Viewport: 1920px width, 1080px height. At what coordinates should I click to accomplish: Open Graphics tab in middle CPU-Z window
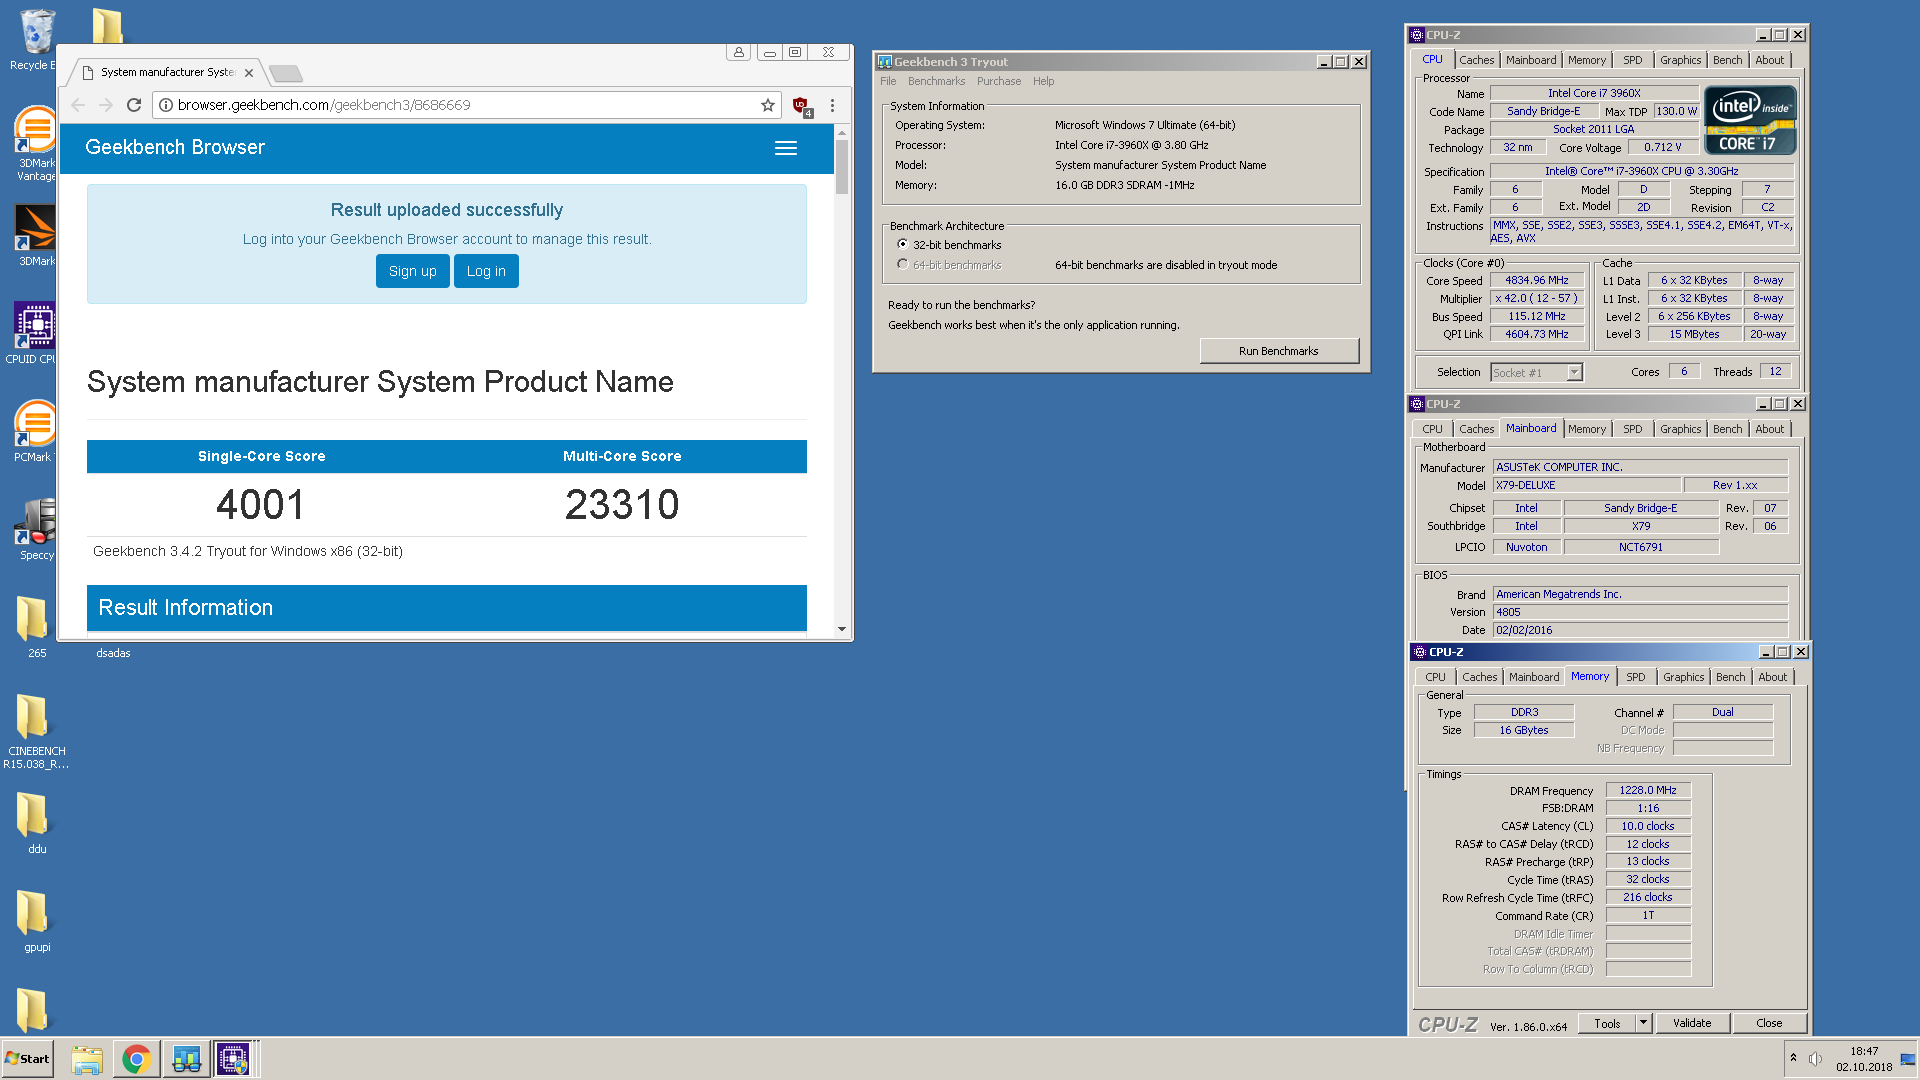click(x=1680, y=429)
